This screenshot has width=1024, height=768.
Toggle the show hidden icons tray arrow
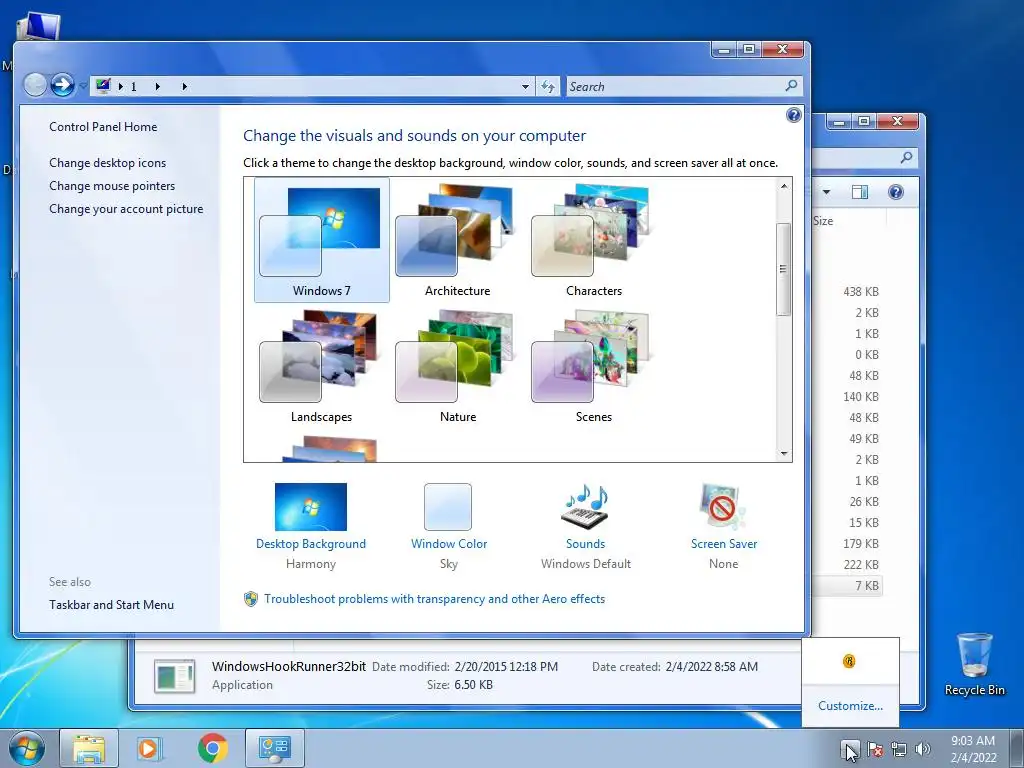850,748
